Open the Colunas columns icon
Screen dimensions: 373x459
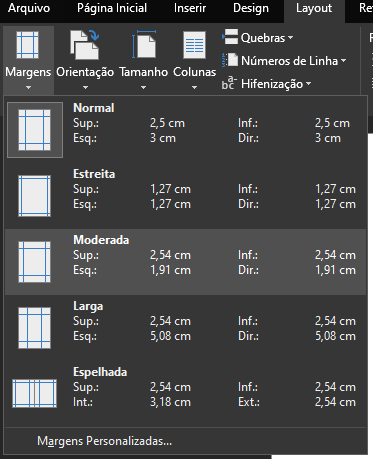click(x=194, y=45)
